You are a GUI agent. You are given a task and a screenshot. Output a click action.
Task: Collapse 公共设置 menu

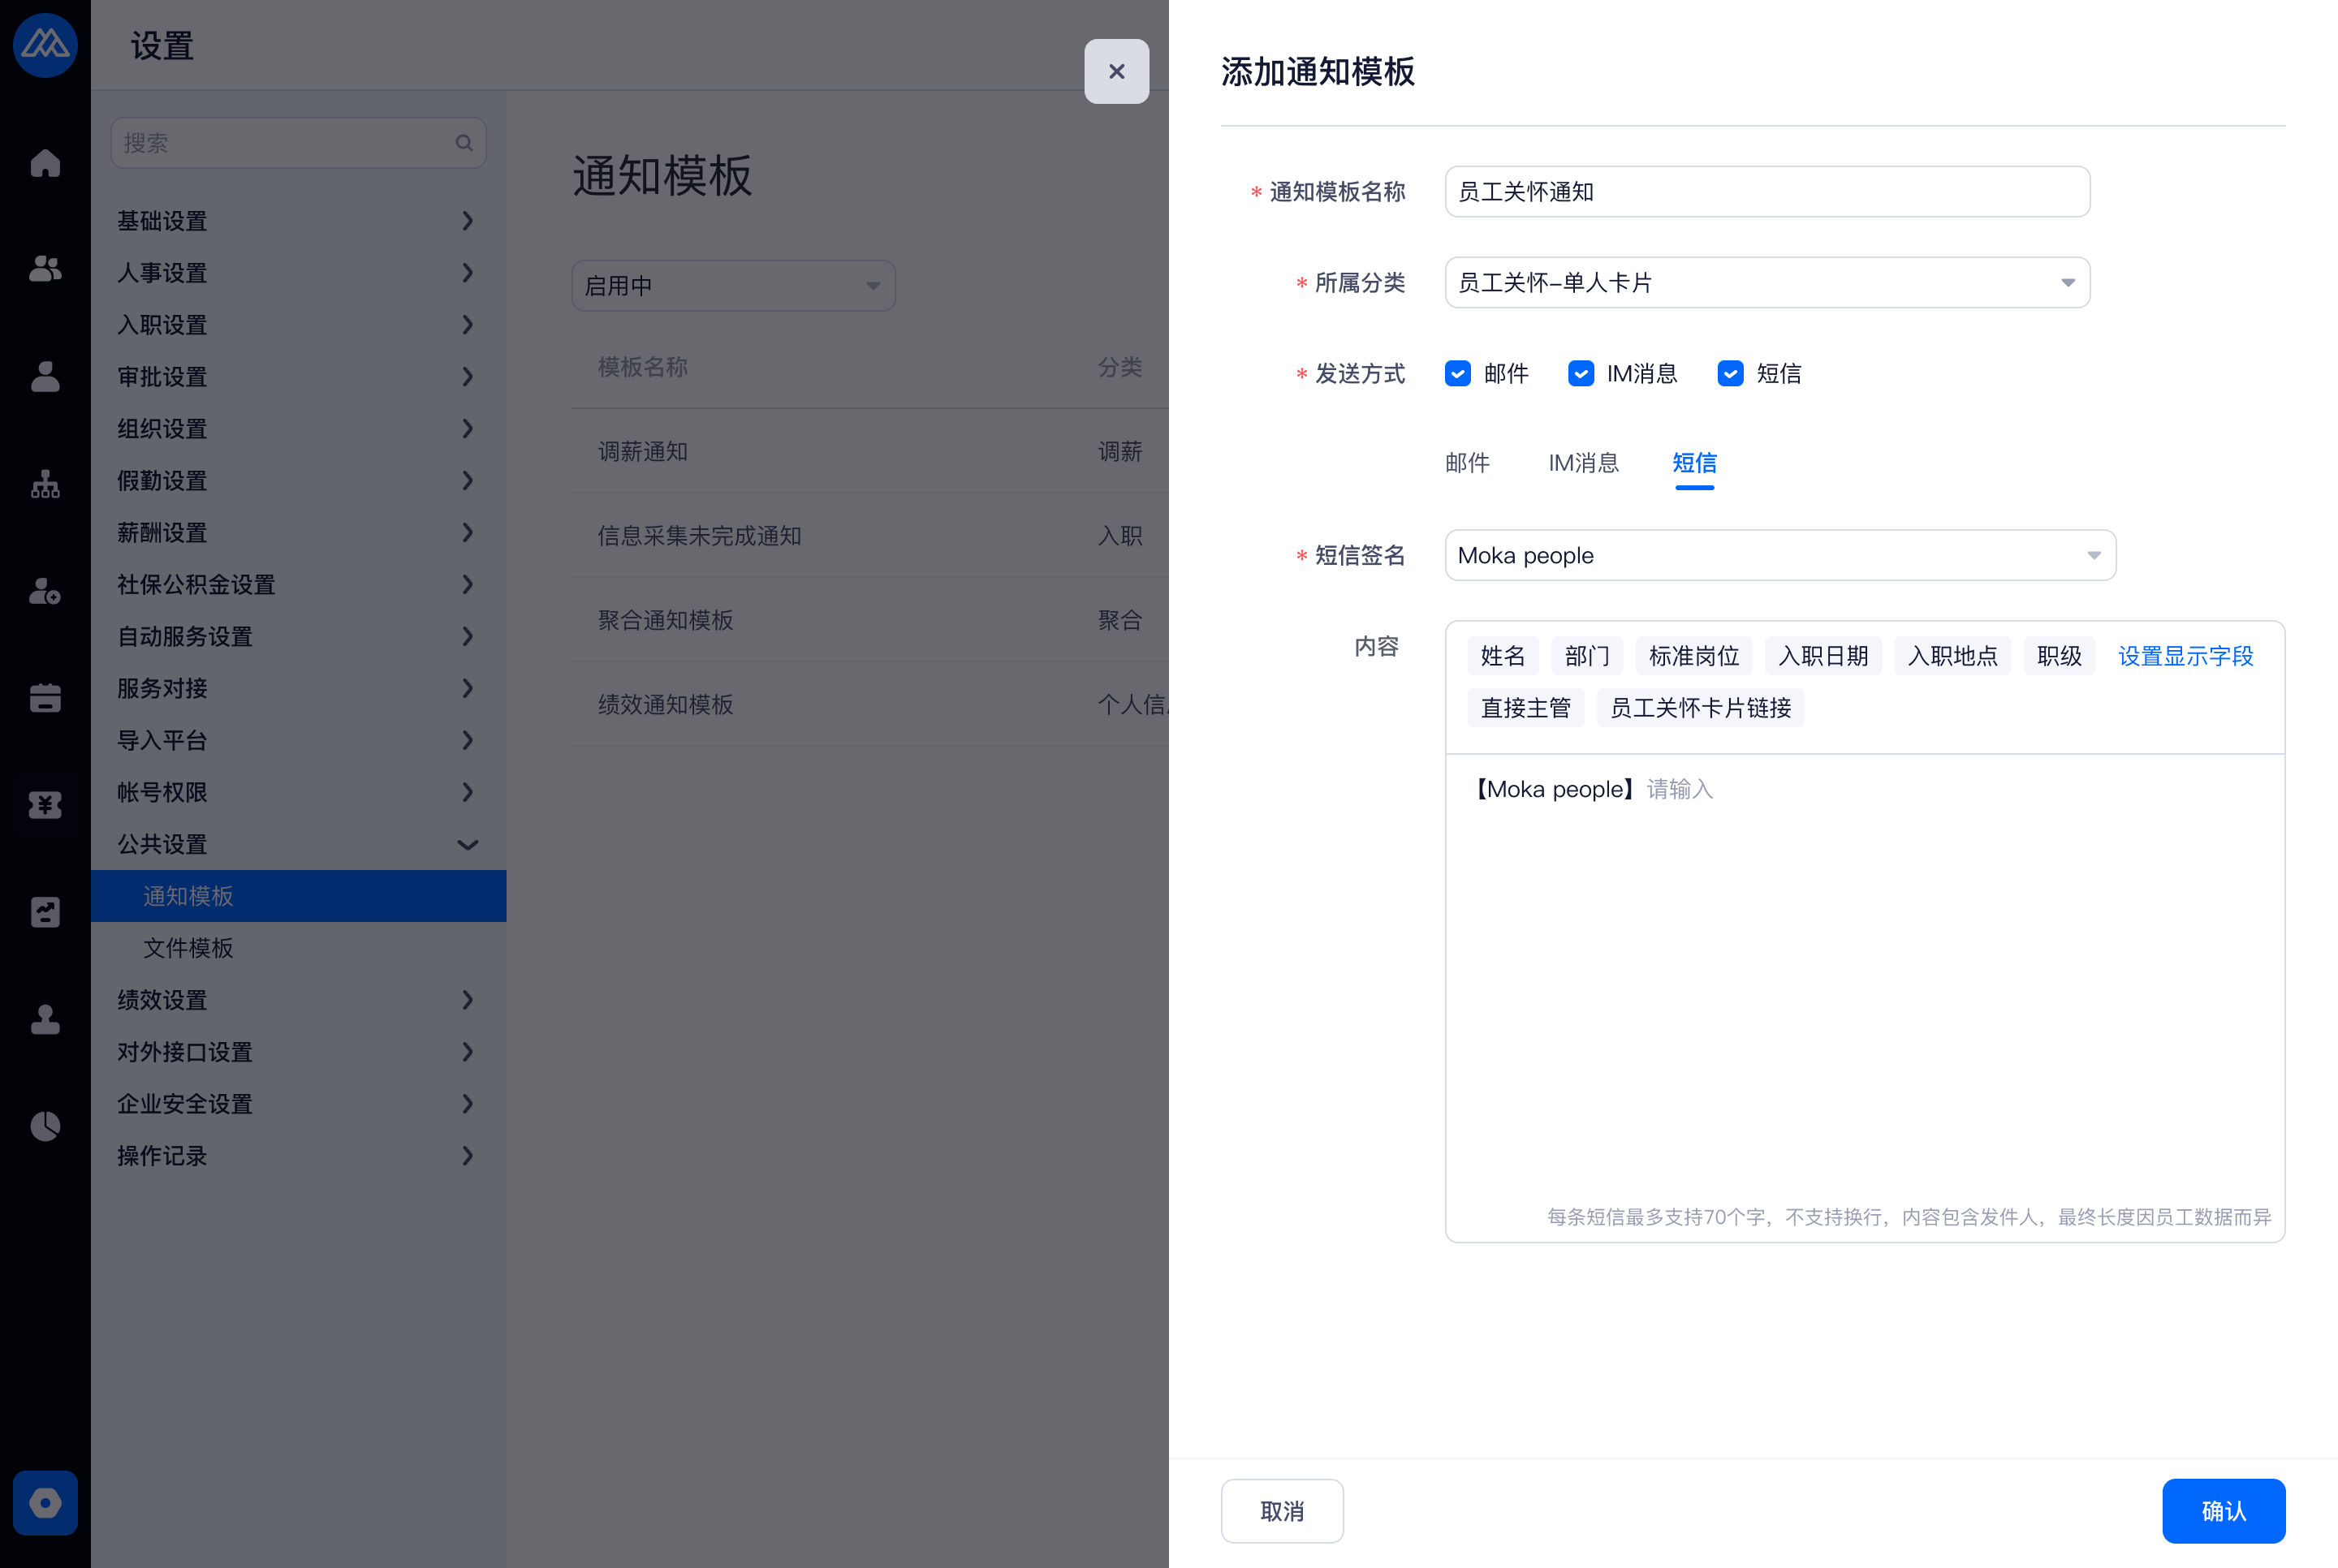point(298,844)
